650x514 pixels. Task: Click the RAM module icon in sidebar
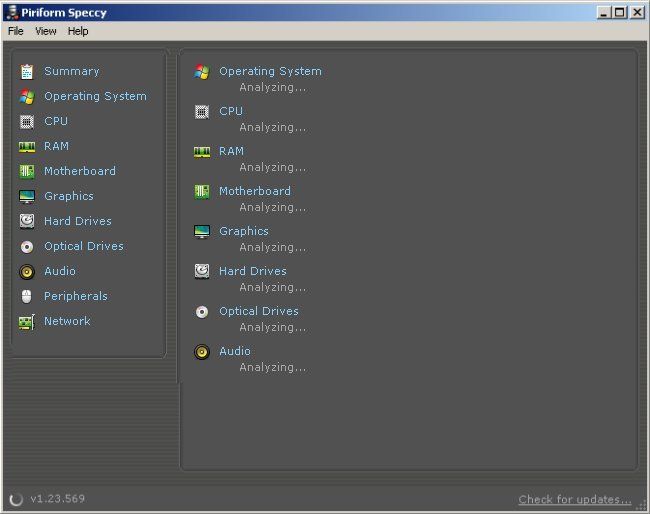pyautogui.click(x=27, y=146)
